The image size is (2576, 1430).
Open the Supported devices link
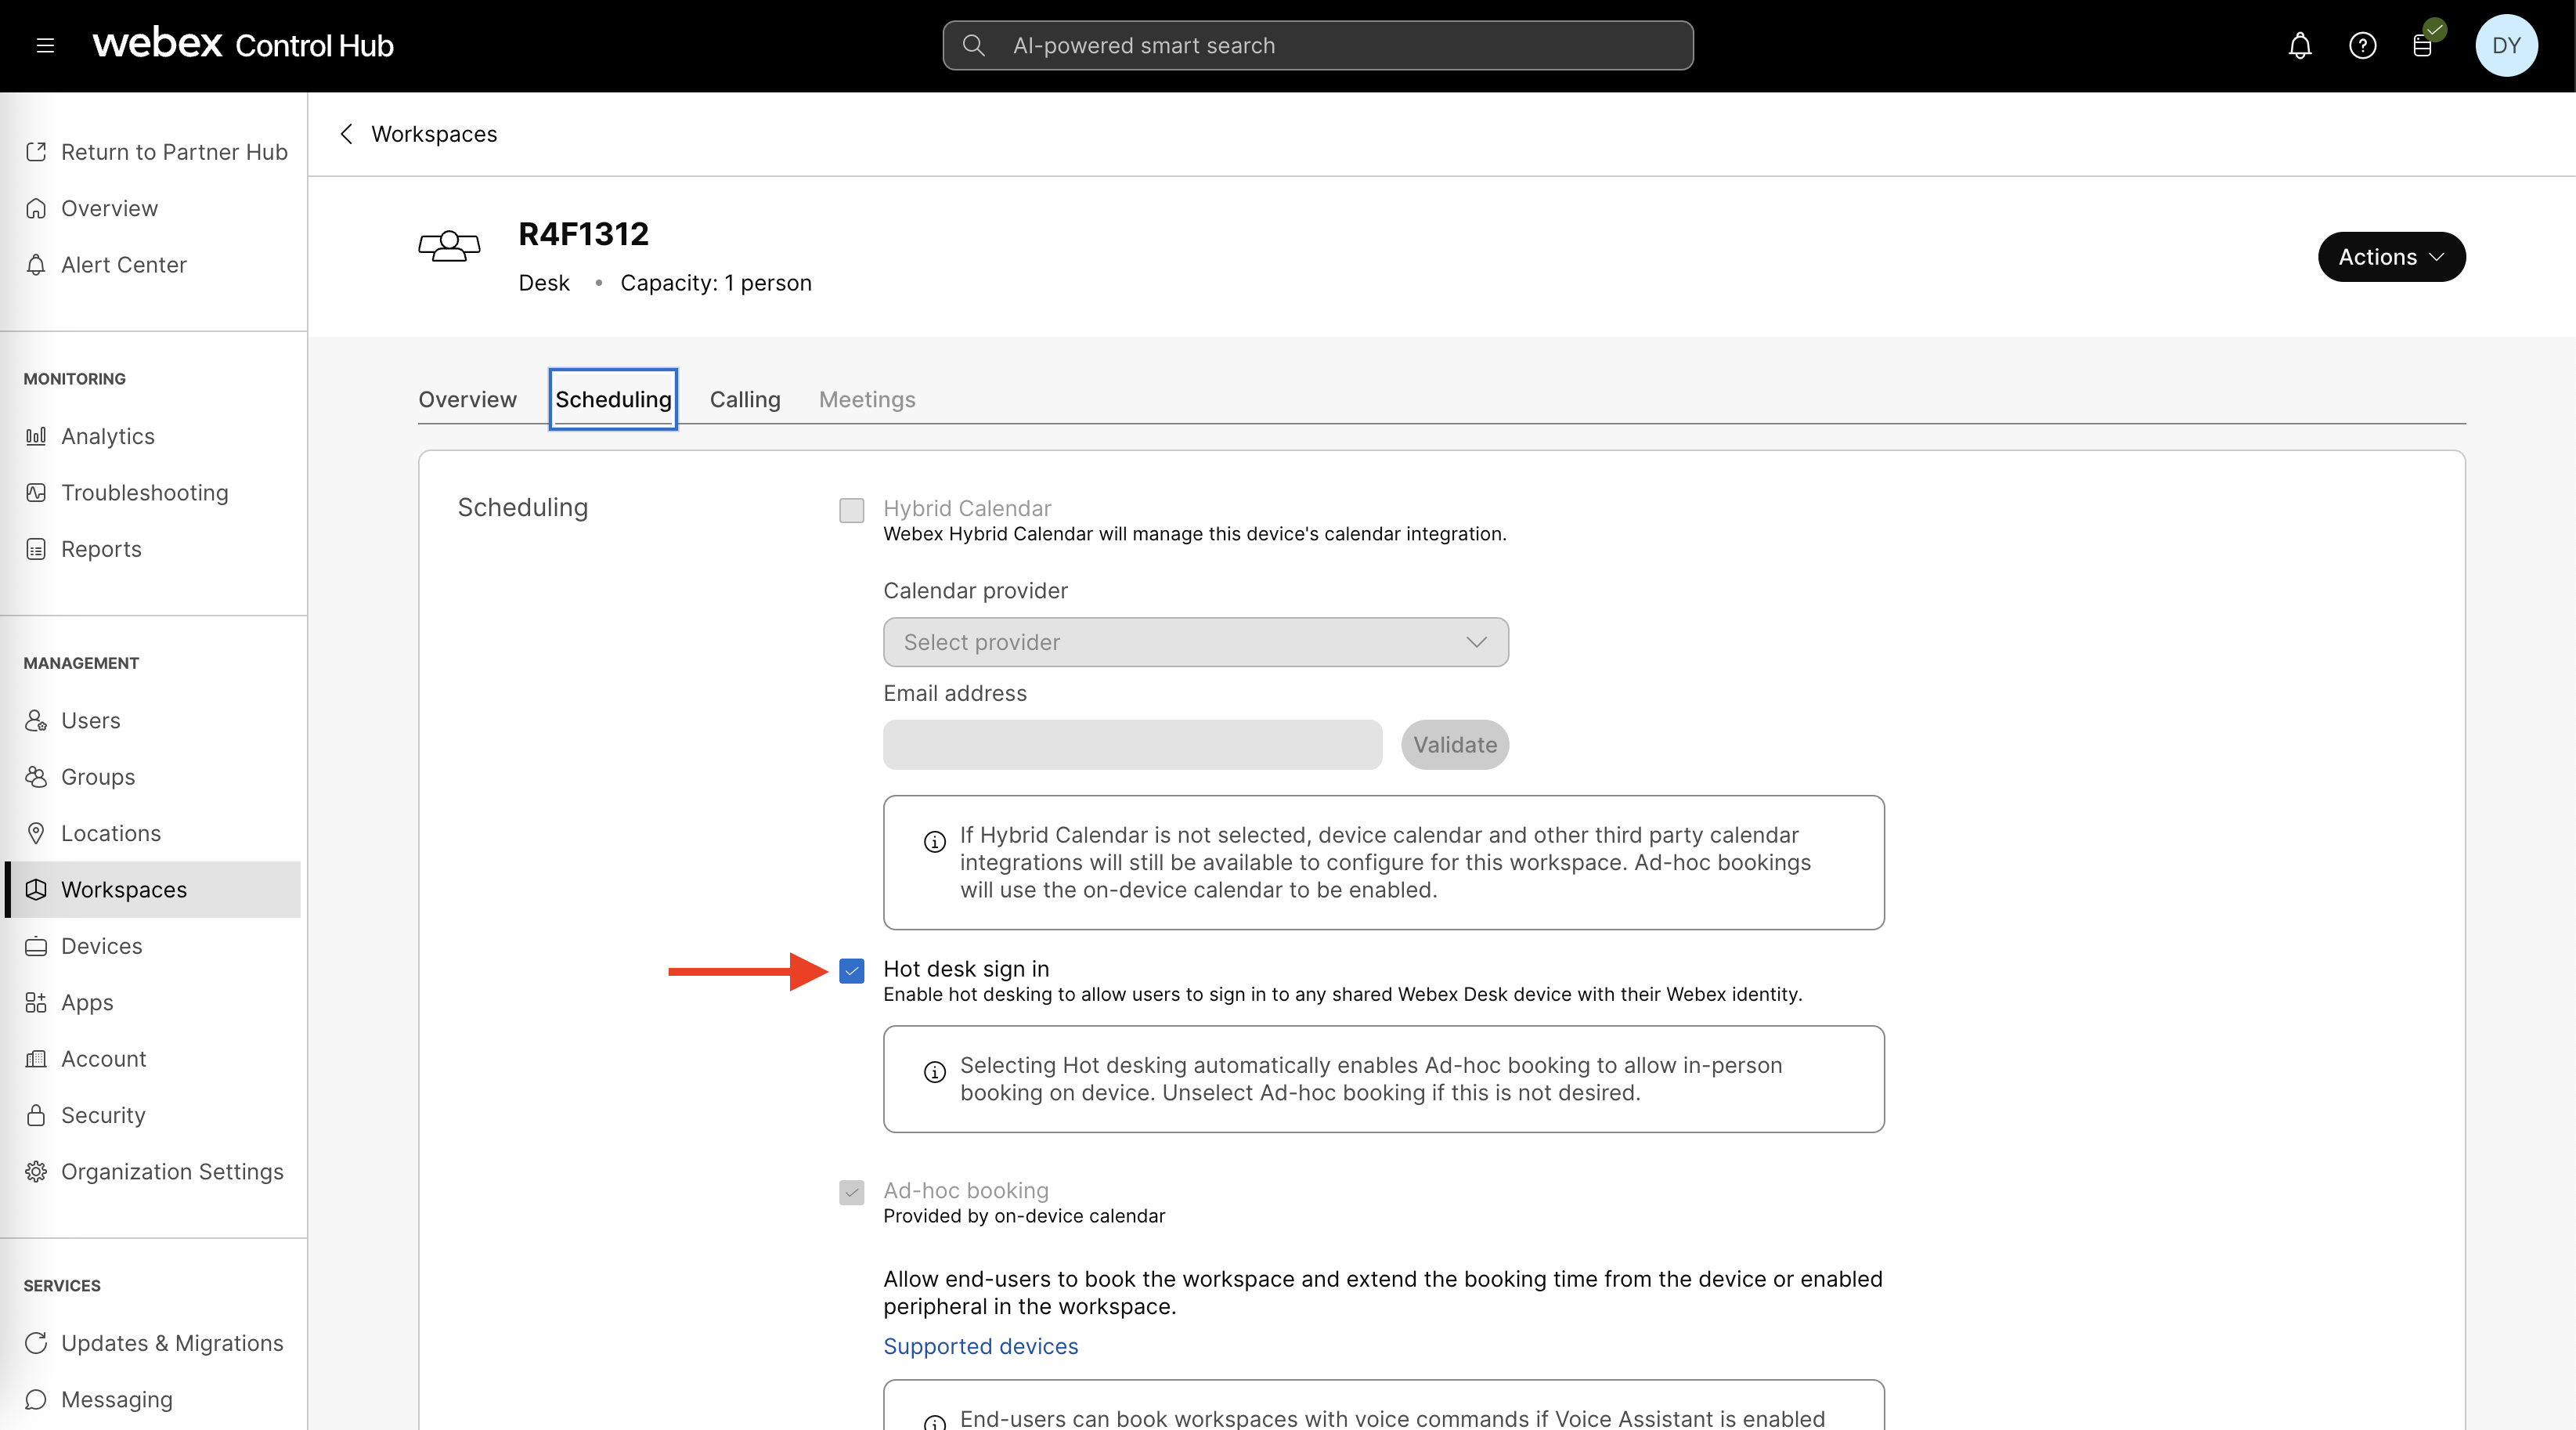980,1346
